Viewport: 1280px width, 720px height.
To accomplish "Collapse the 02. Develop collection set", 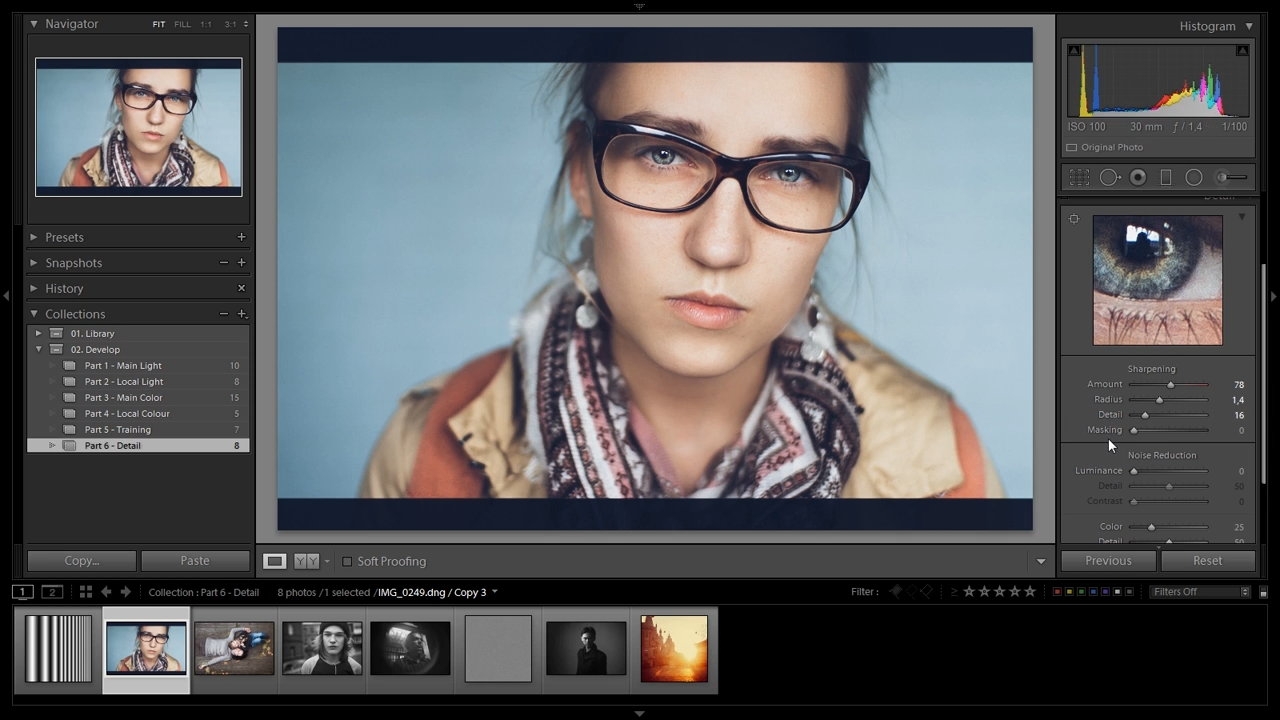I will [39, 349].
